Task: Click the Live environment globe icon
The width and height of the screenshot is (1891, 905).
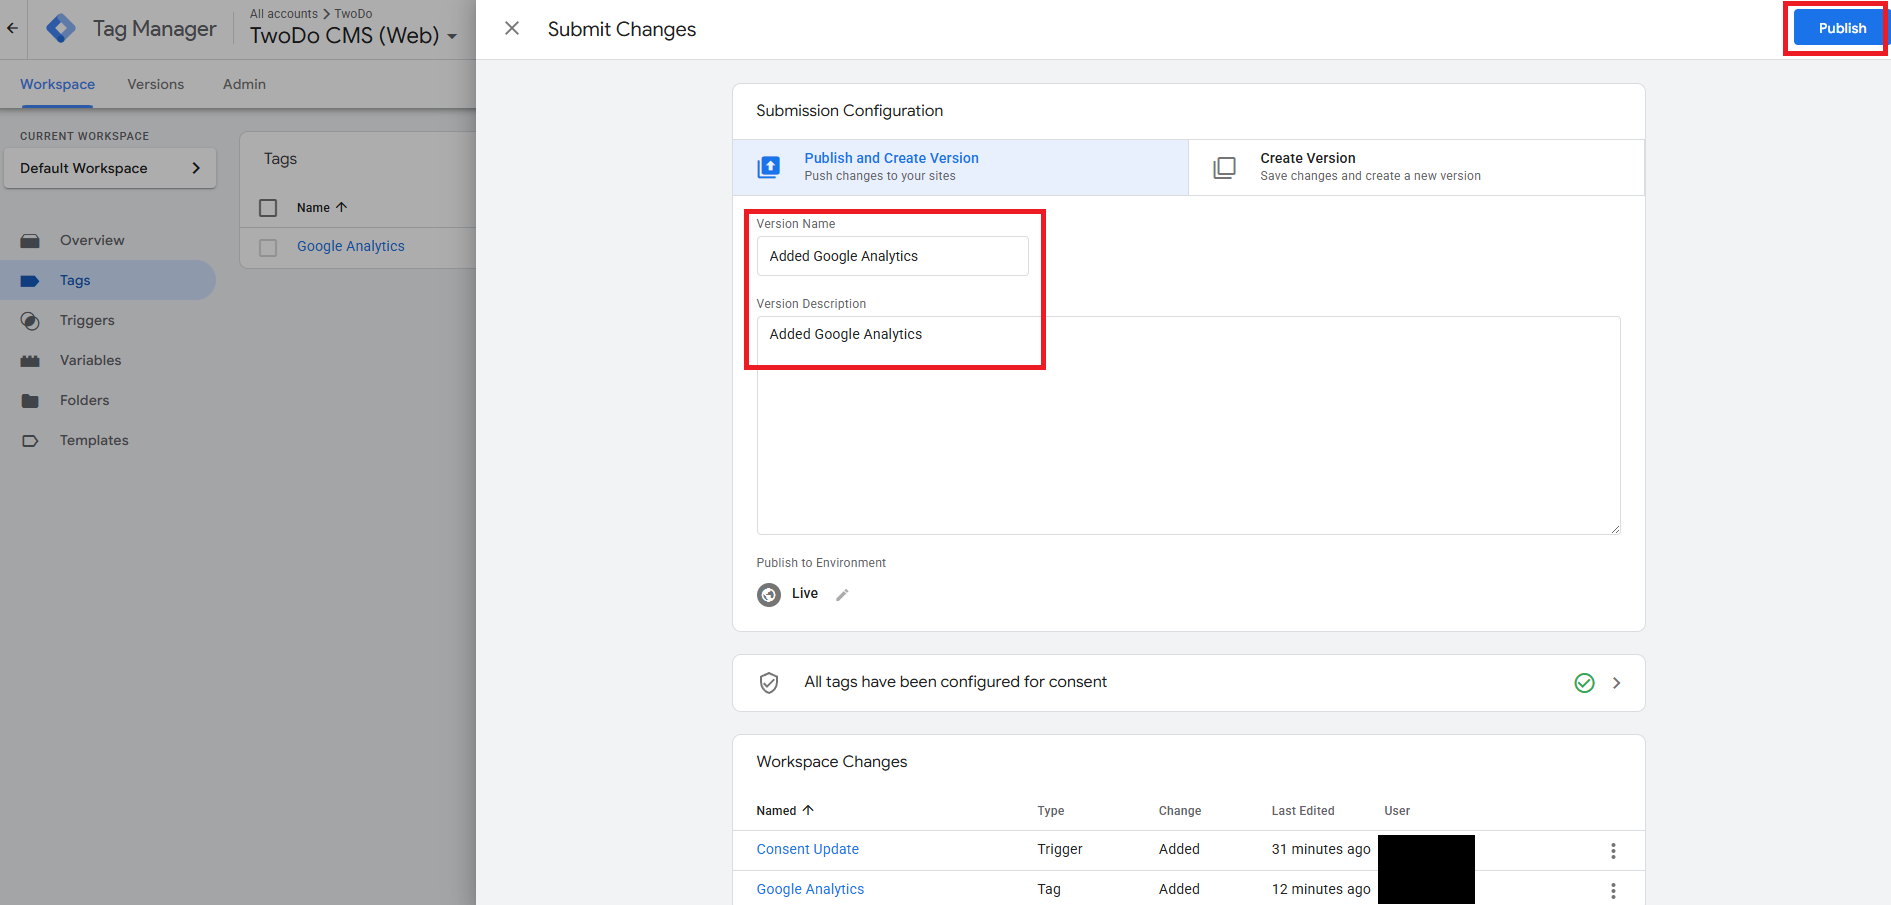Action: (x=769, y=595)
